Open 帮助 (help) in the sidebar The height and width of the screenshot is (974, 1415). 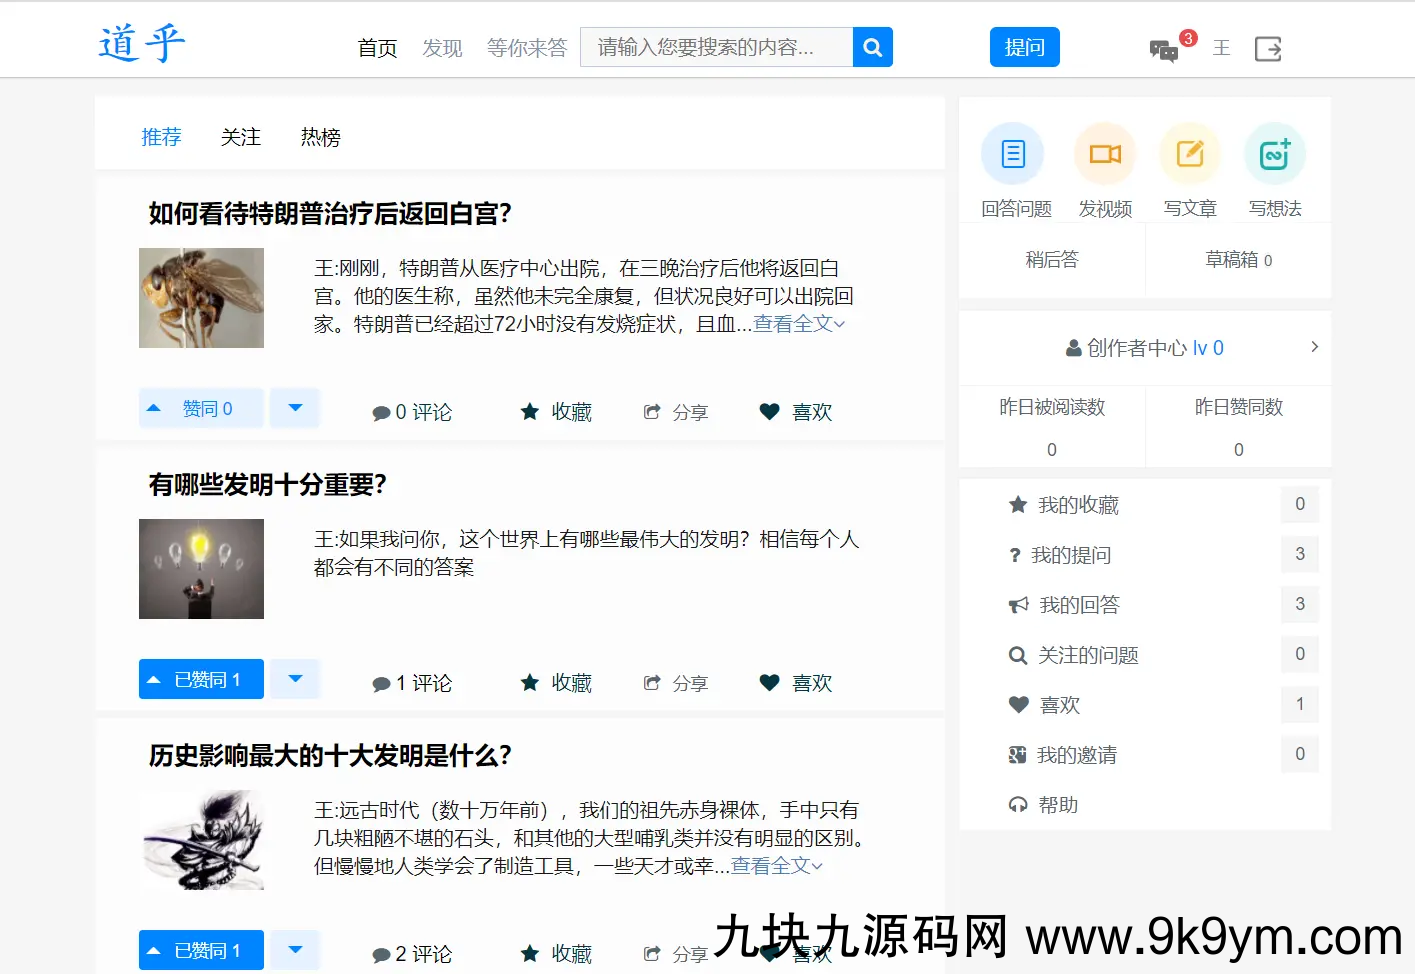[x=1058, y=804]
